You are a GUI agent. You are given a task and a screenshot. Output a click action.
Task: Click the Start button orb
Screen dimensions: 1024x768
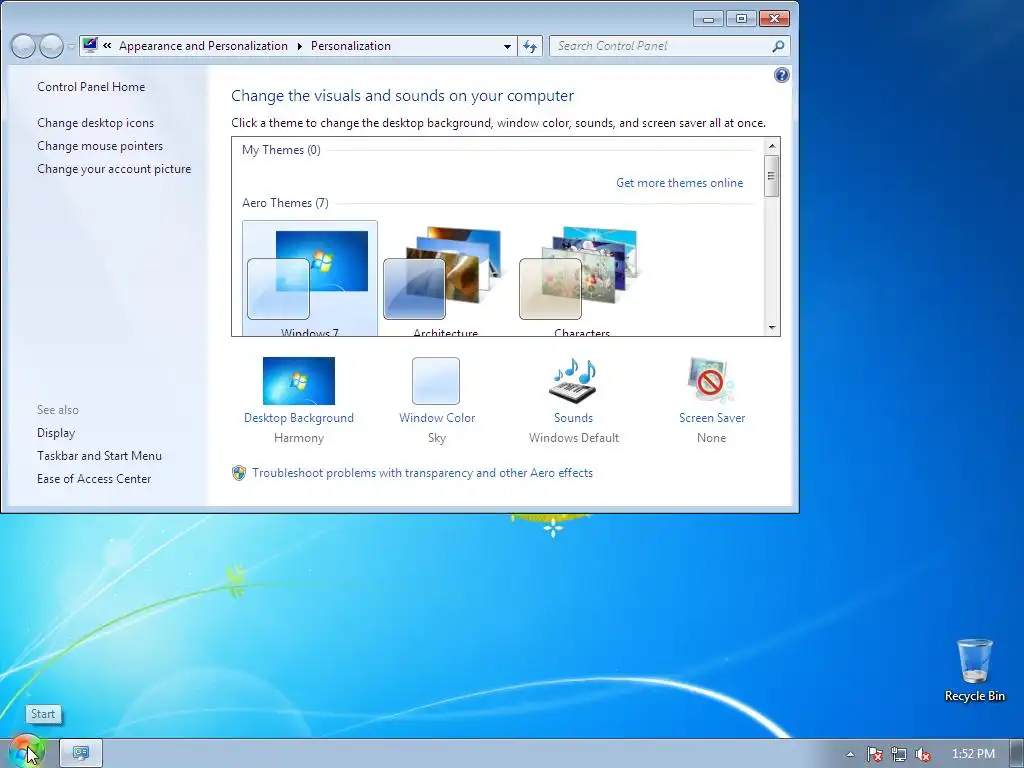pos(26,752)
